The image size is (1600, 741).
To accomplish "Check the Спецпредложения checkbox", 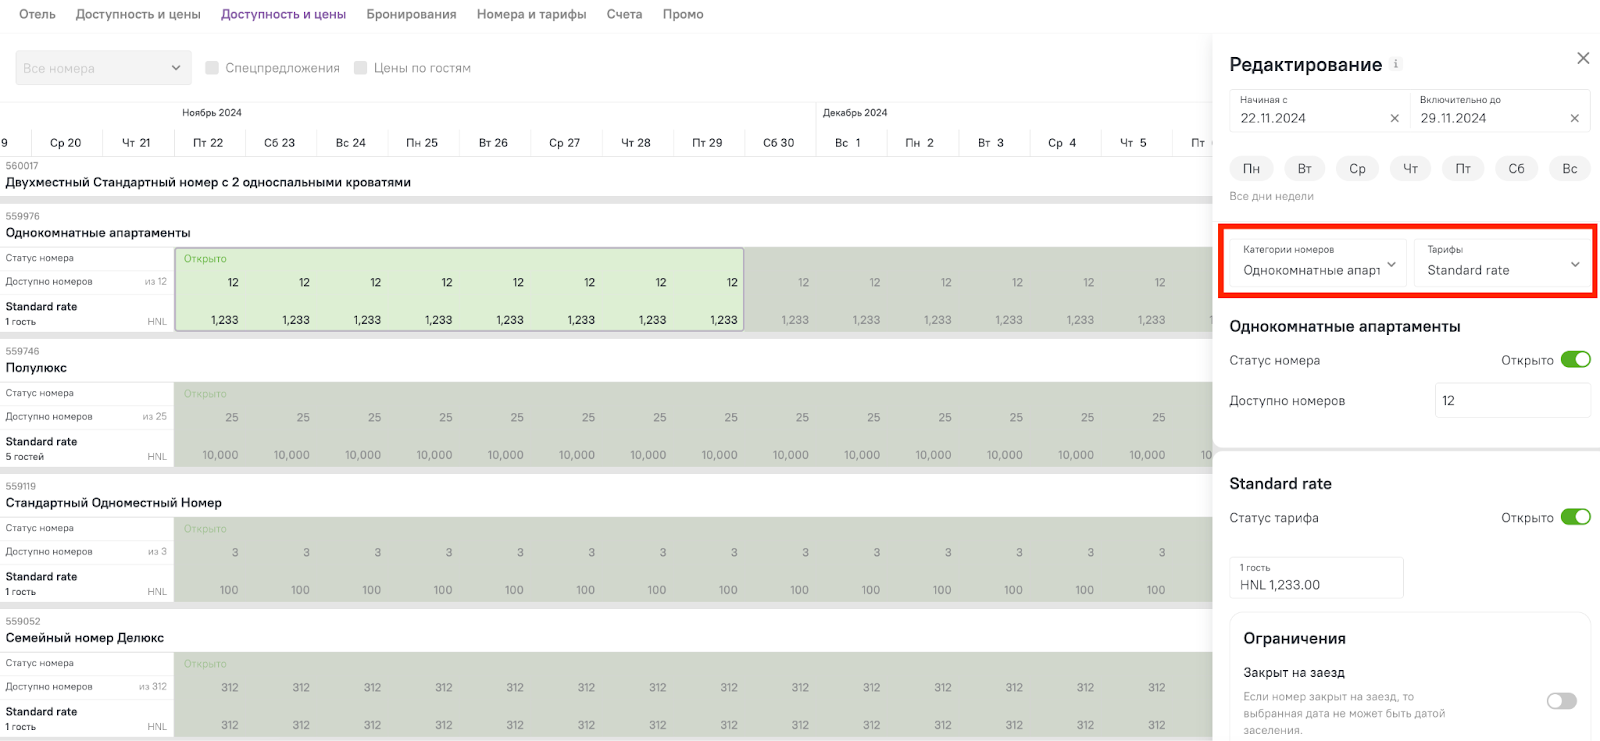I will point(212,68).
